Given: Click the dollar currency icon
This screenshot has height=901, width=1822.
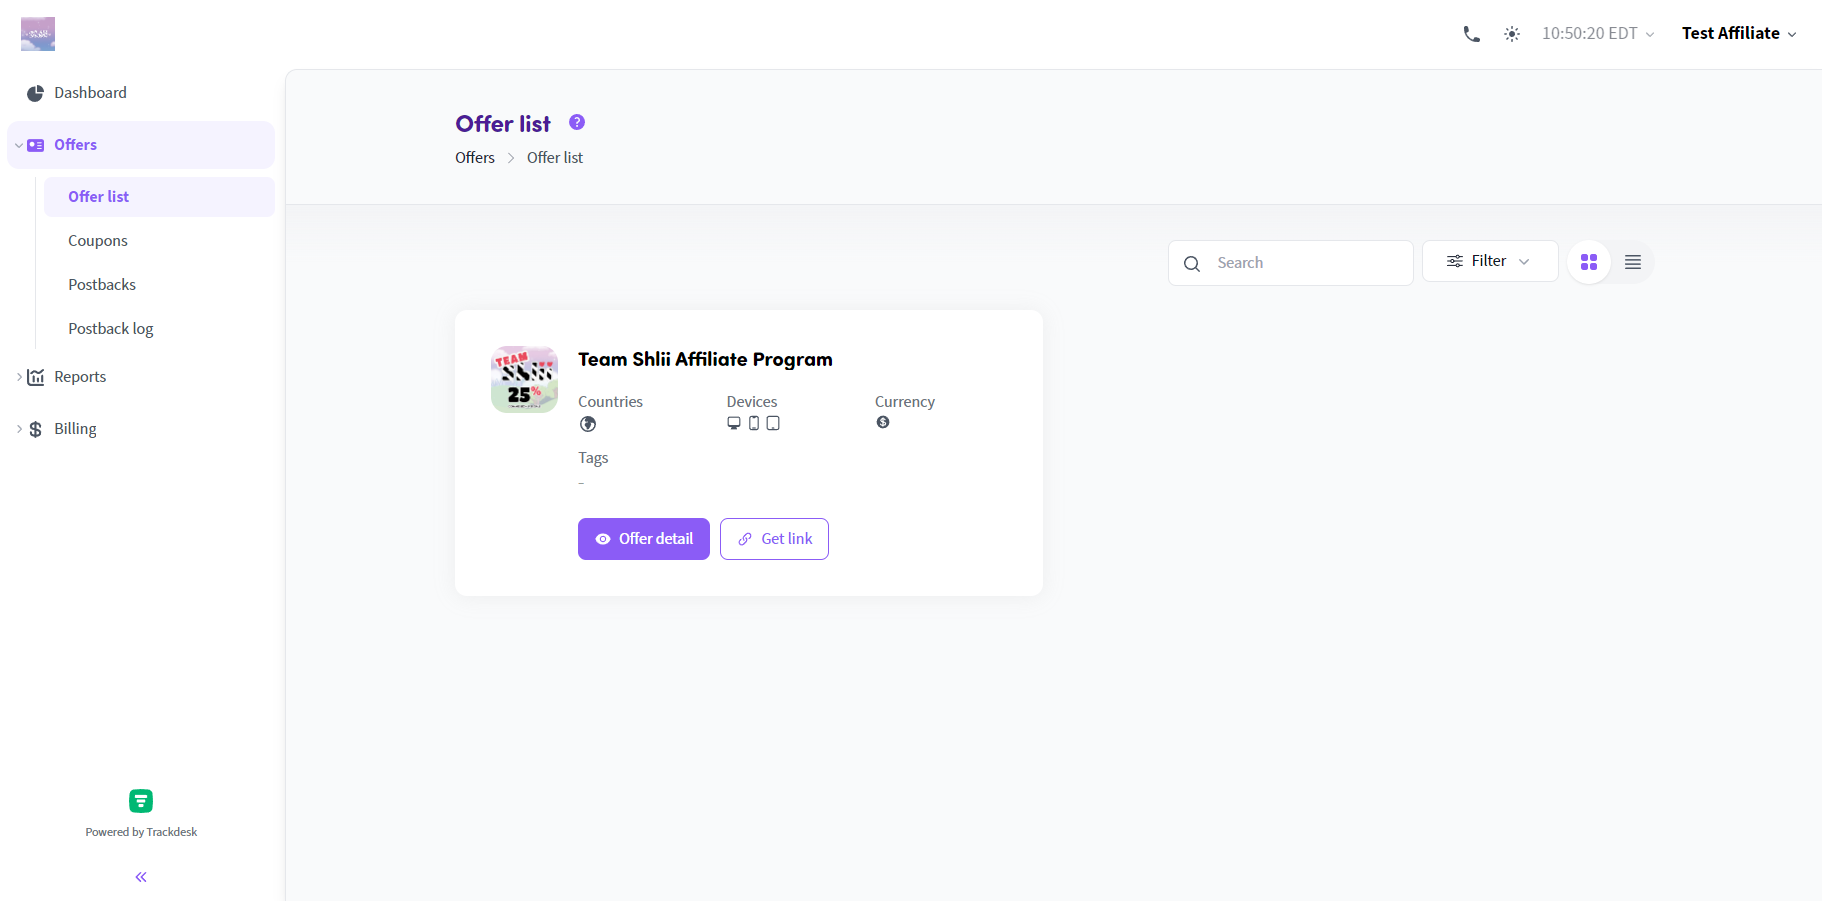Looking at the screenshot, I should pos(883,422).
